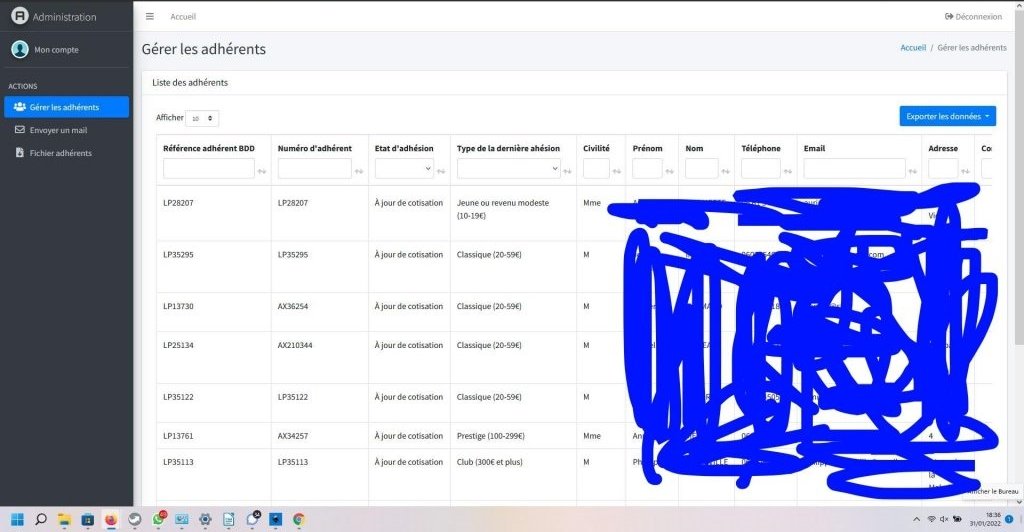Screen dimensions: 1024x532
Task: Open Type de la dernière adhésion dropdown
Action: tap(509, 169)
